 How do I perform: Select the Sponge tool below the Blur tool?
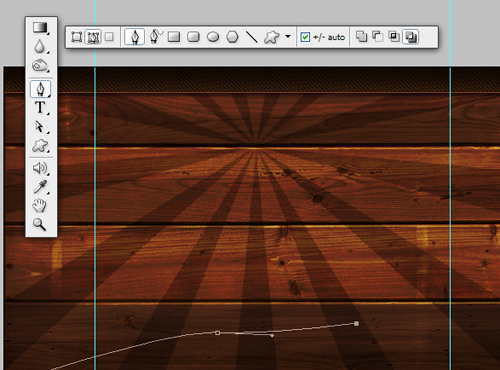pyautogui.click(x=40, y=65)
